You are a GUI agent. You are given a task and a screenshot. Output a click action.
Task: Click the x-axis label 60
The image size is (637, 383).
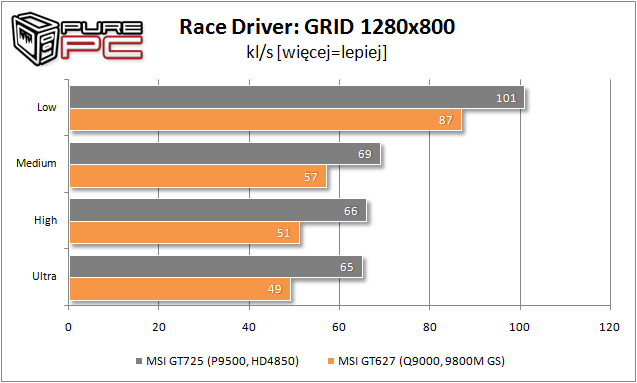[x=339, y=327]
